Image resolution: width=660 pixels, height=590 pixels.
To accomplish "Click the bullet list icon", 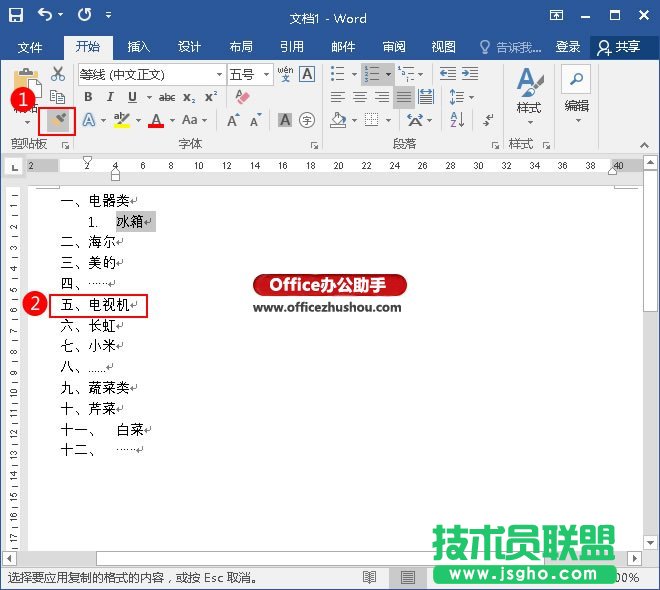I will [338, 74].
